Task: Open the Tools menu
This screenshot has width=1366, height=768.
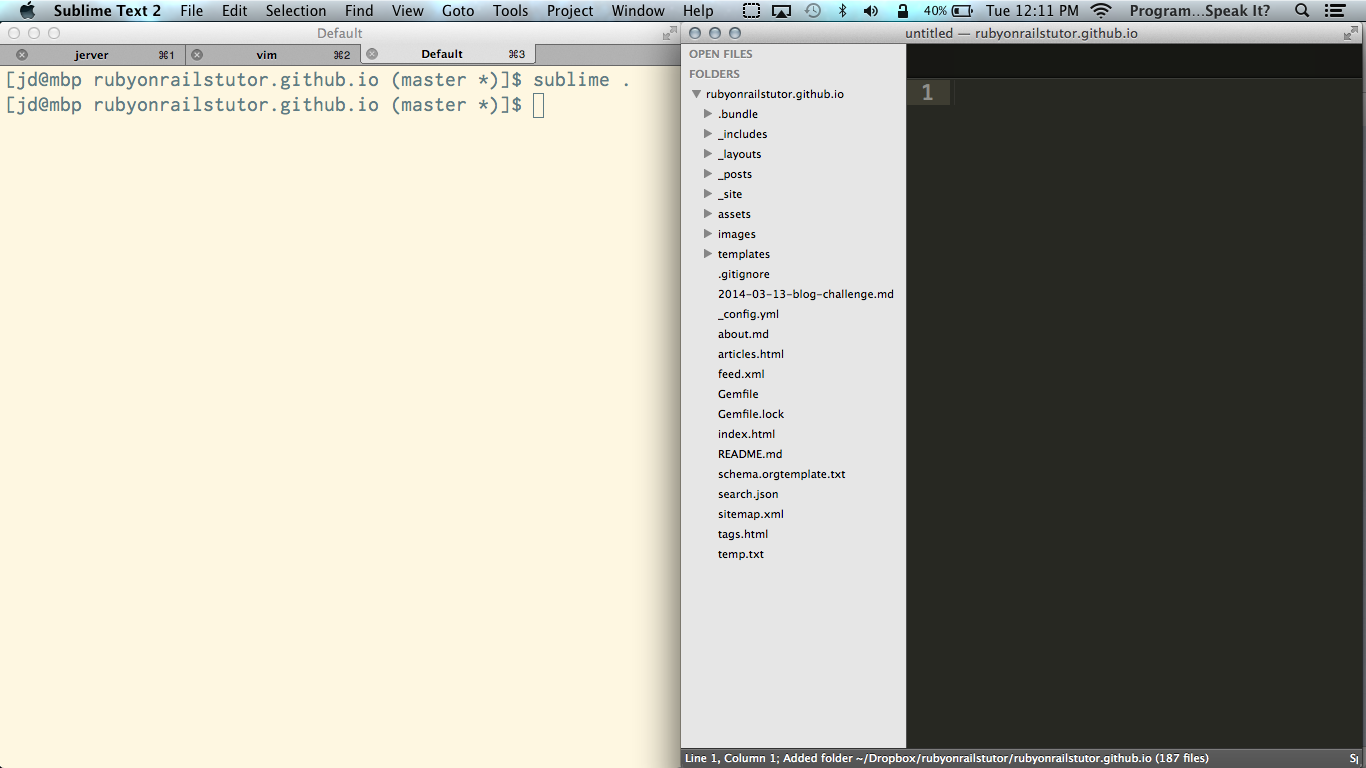Action: 510,11
